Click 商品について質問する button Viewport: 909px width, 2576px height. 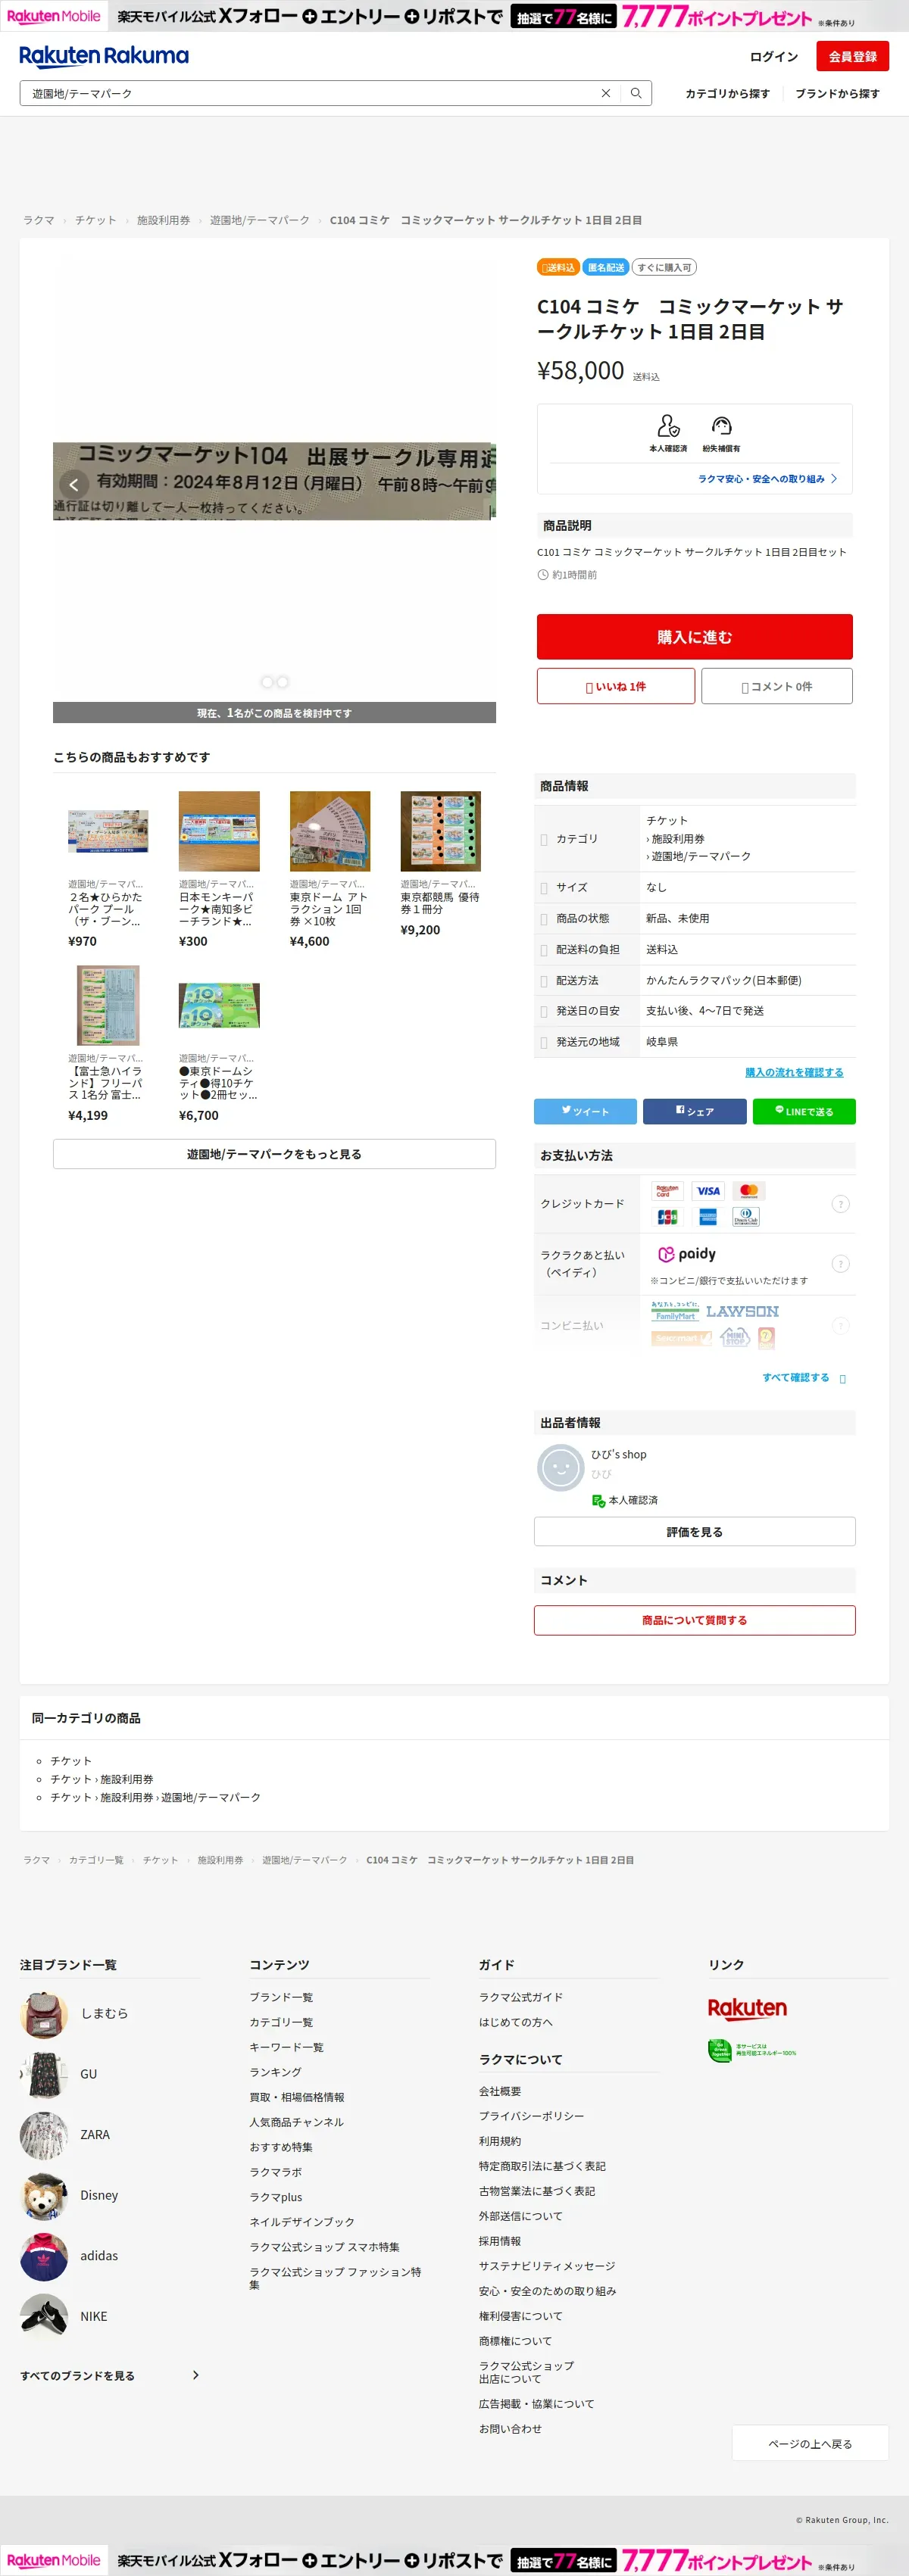point(694,1620)
